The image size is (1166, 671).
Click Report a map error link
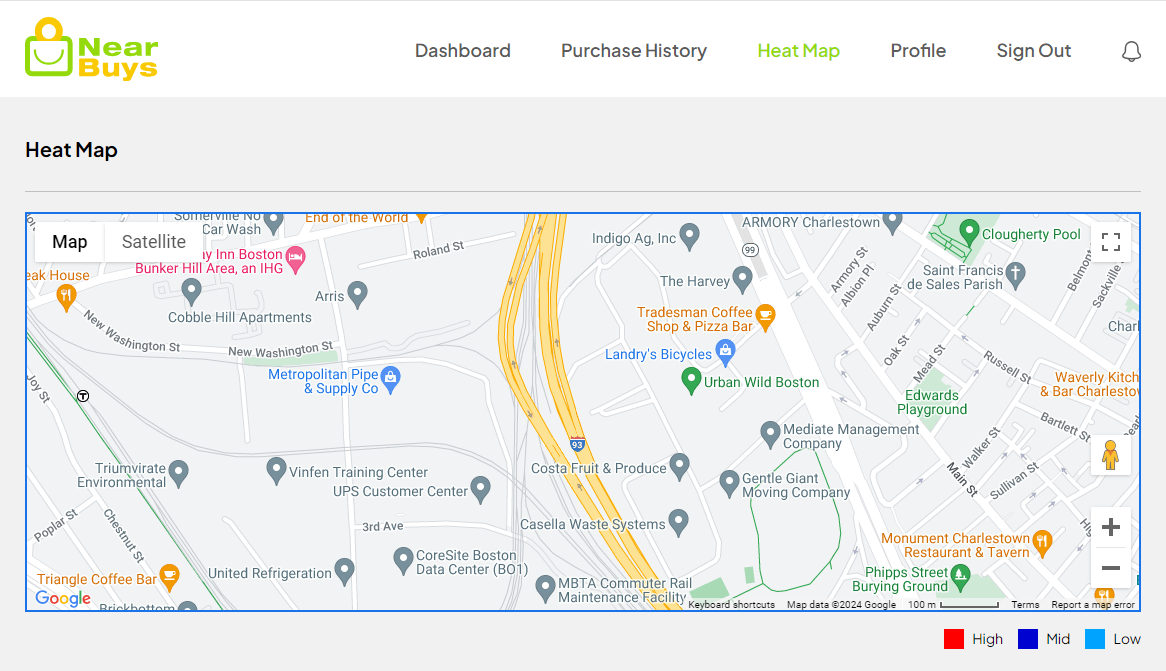point(1092,605)
